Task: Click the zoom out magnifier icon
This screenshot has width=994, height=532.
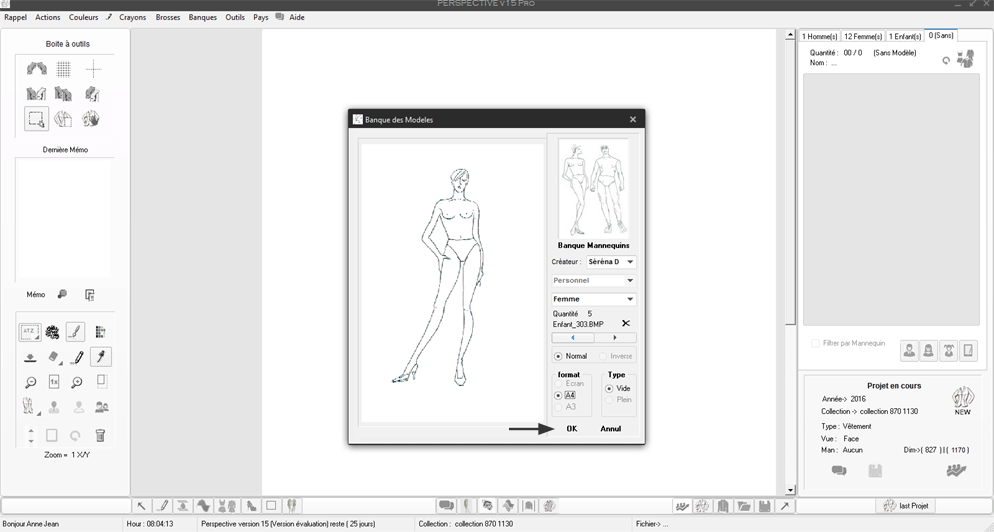Action: 31,382
